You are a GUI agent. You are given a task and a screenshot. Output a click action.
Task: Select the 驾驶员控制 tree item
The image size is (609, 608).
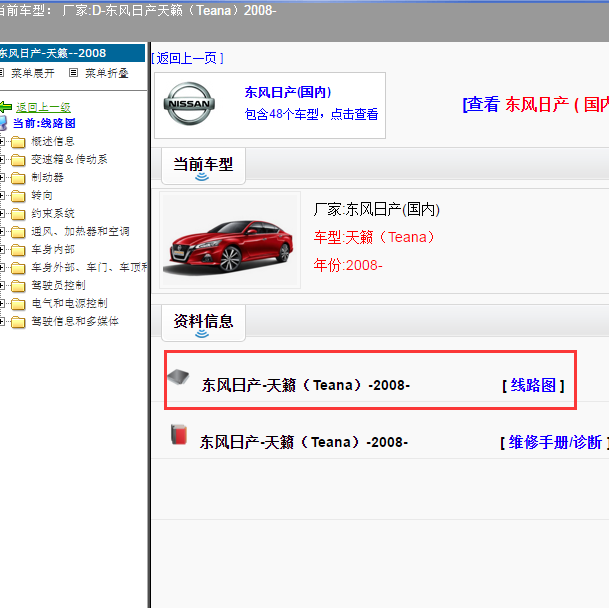(58, 286)
